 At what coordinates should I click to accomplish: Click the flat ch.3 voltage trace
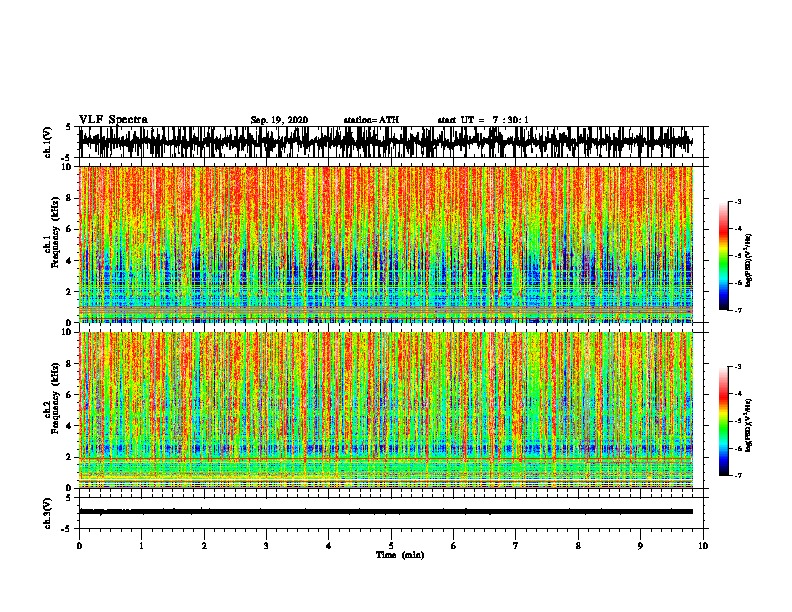[385, 512]
